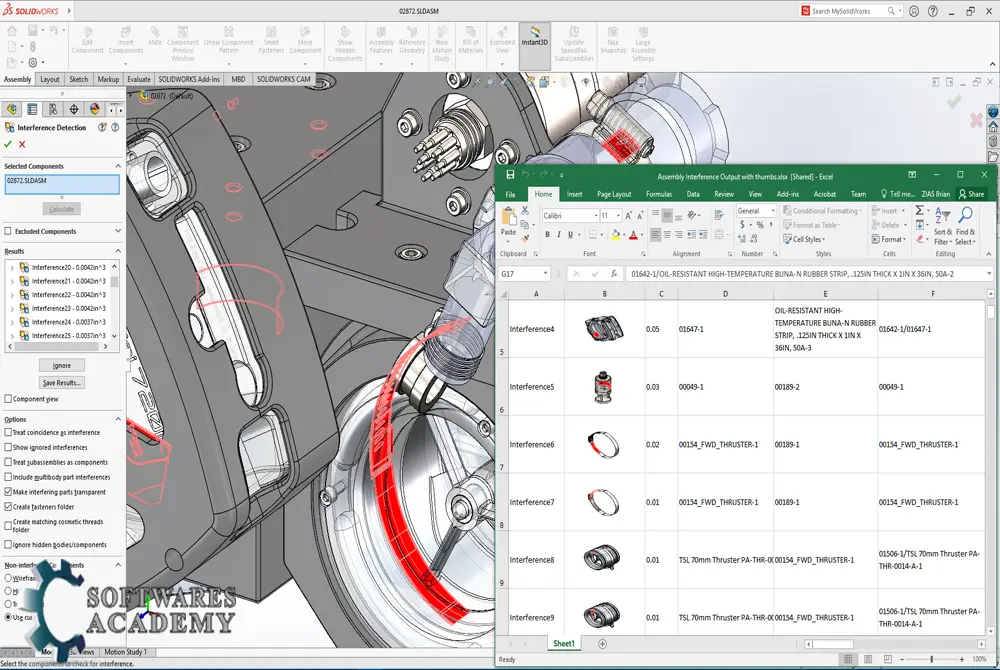
Task: Expand Interference20 result node
Action: (x=11, y=267)
